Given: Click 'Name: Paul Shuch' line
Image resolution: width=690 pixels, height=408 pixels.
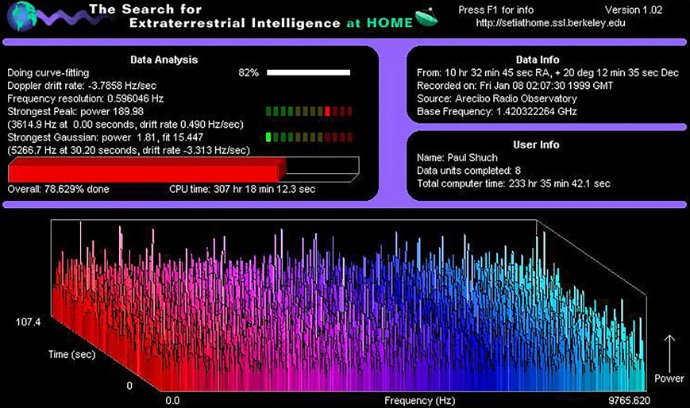Looking at the screenshot, I should [457, 158].
